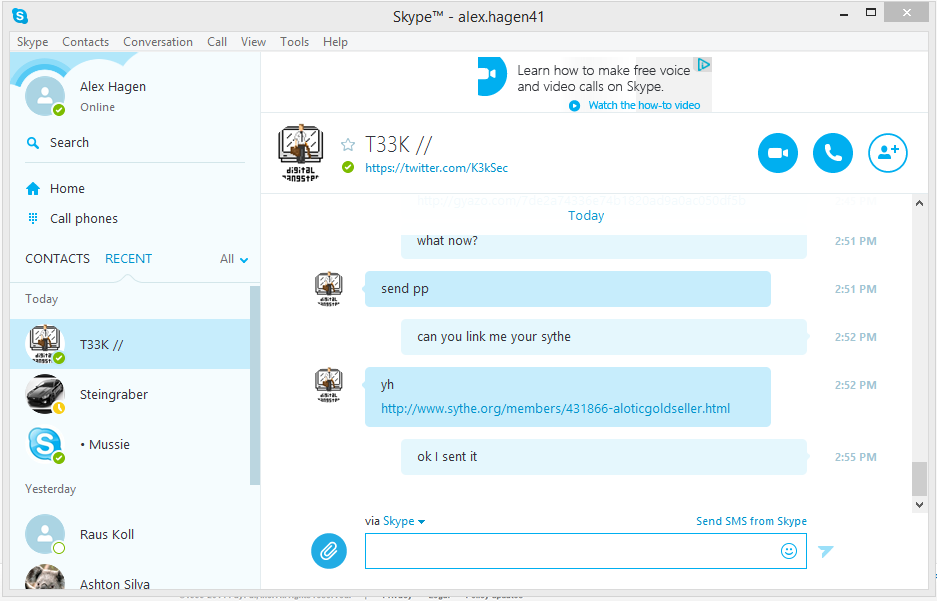Open the Skype menu
This screenshot has height=601, width=937.
click(32, 42)
